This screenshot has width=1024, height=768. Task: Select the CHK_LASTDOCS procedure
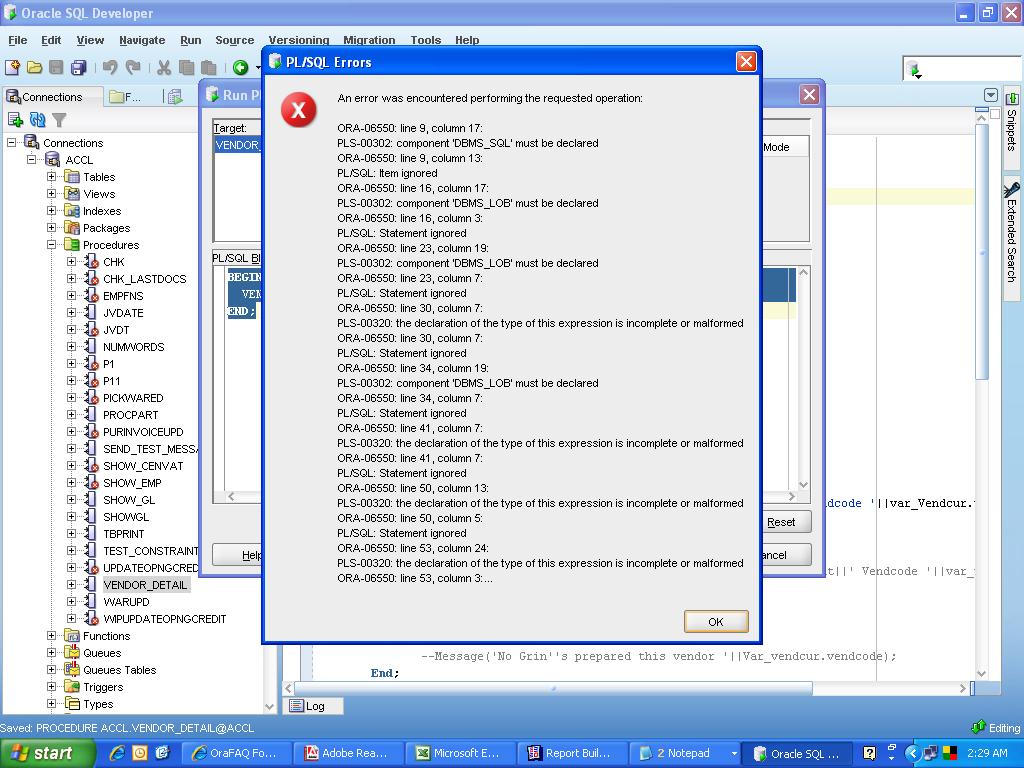(144, 279)
